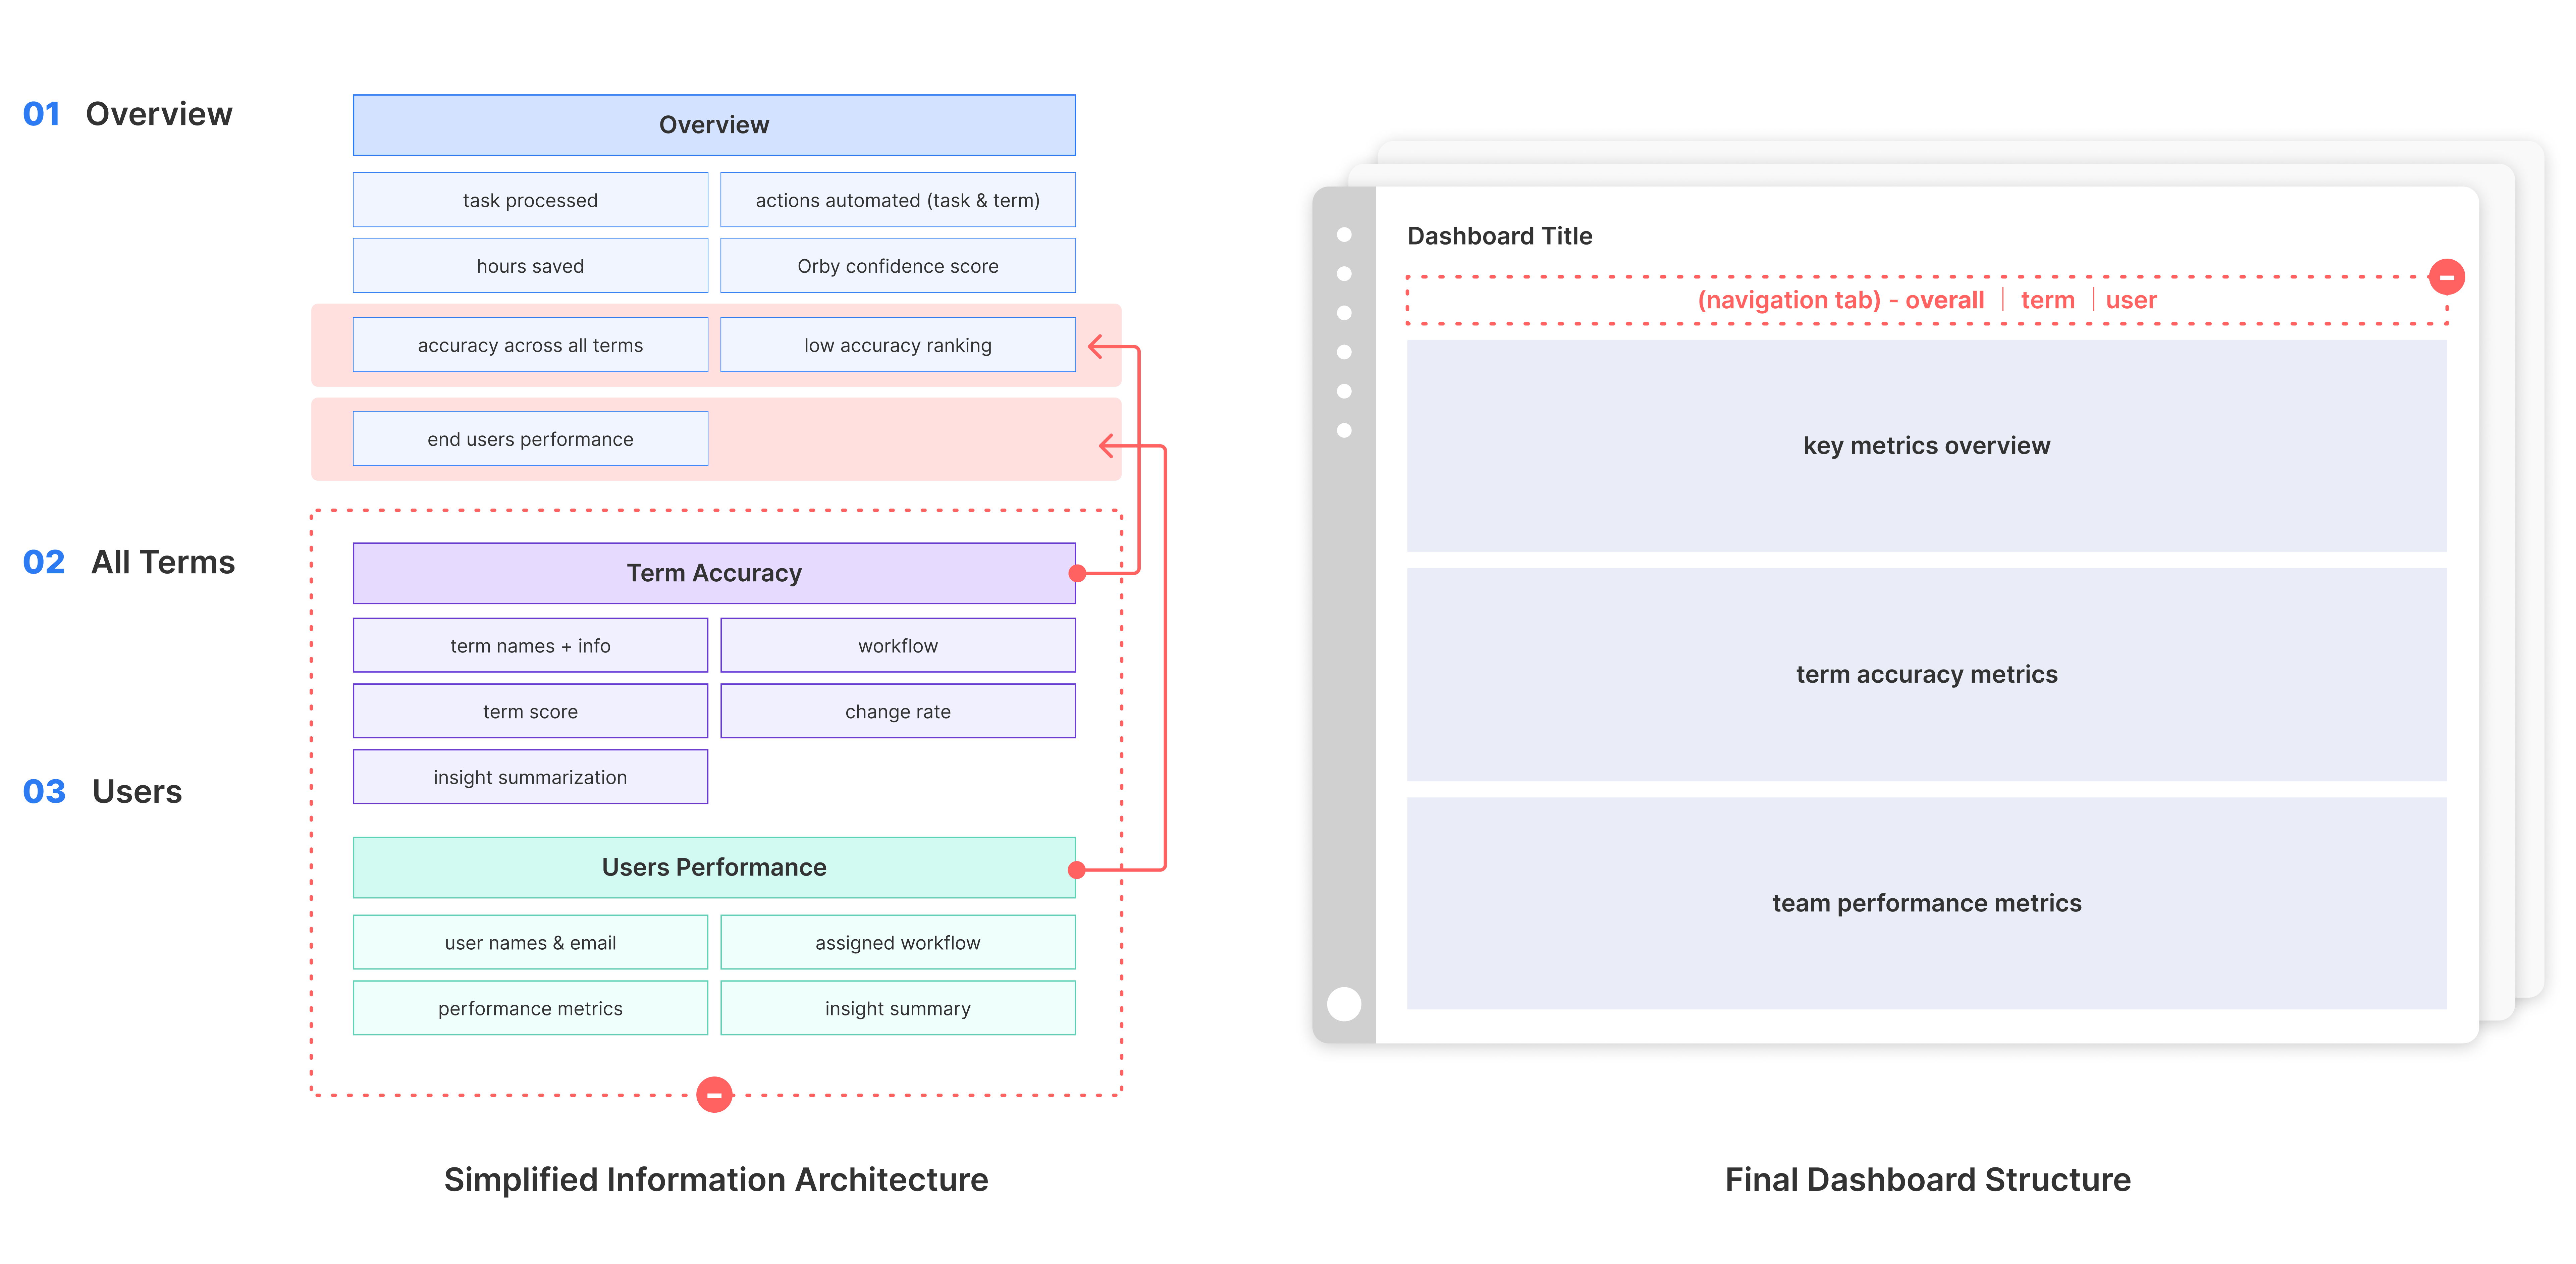The width and height of the screenshot is (2576, 1264).
Task: Click the 'low accuracy ranking' box
Action: coord(898,345)
